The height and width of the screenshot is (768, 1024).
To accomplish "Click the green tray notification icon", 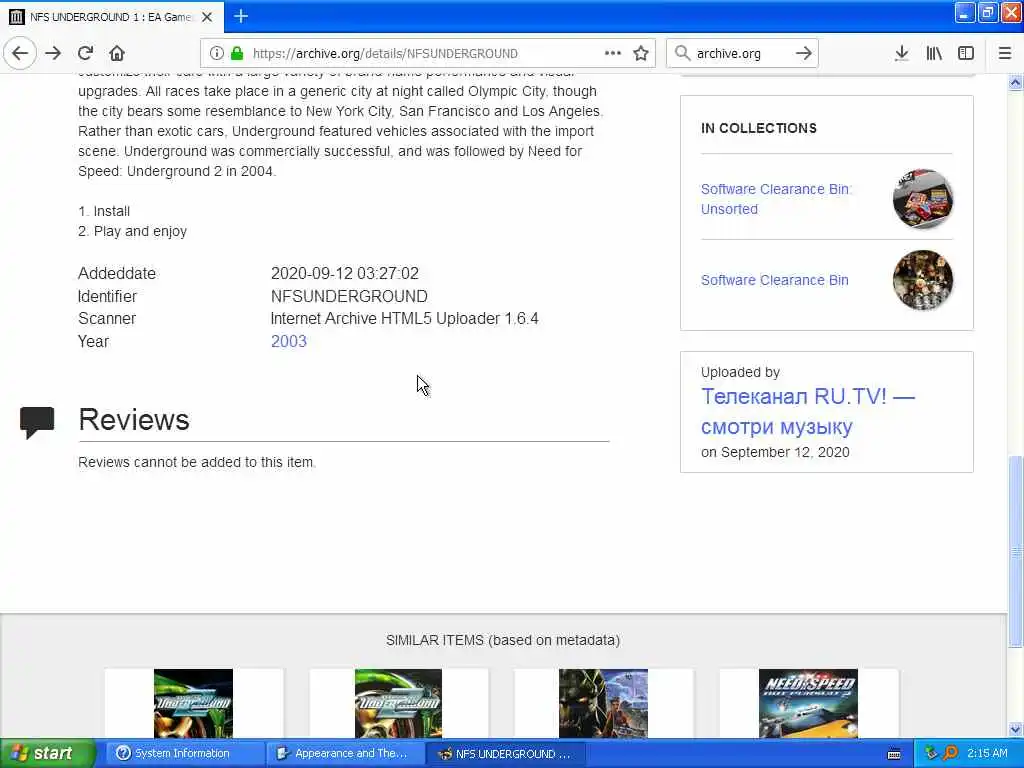I will tap(931, 753).
